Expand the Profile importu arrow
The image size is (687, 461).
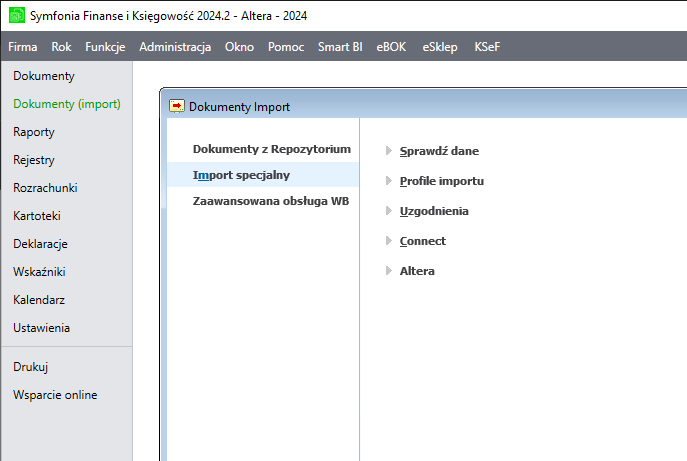[x=389, y=181]
